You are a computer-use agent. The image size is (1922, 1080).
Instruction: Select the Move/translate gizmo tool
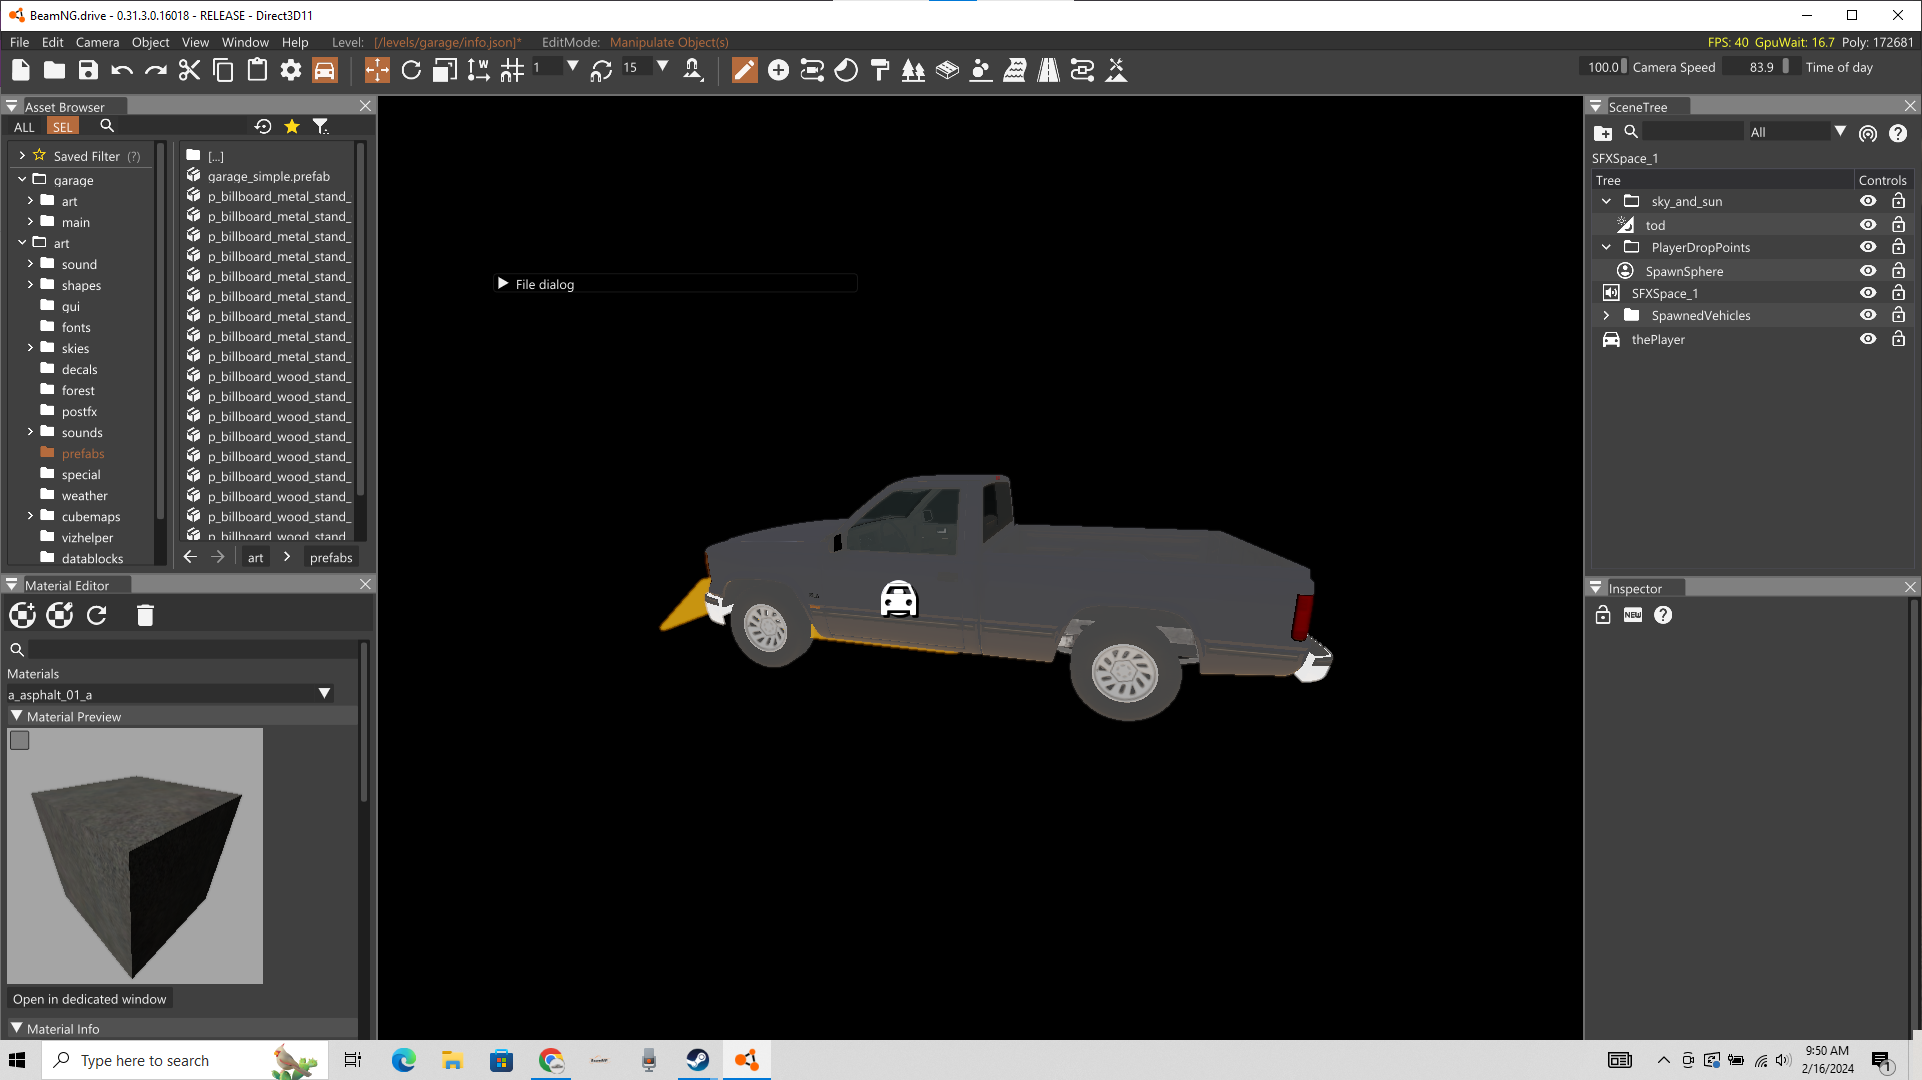tap(377, 70)
